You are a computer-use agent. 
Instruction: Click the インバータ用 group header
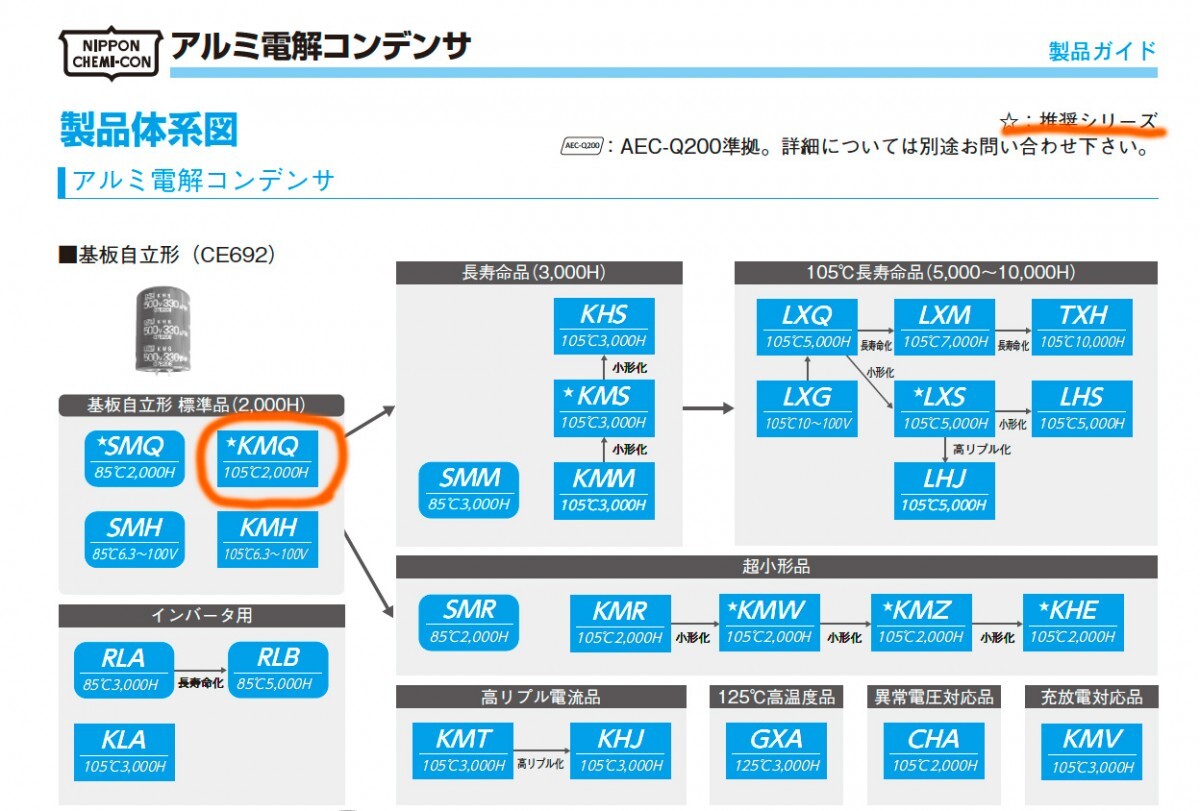tap(201, 615)
